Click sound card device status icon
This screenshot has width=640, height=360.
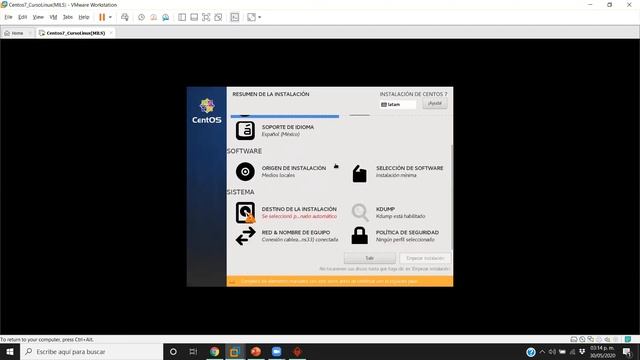607,339
